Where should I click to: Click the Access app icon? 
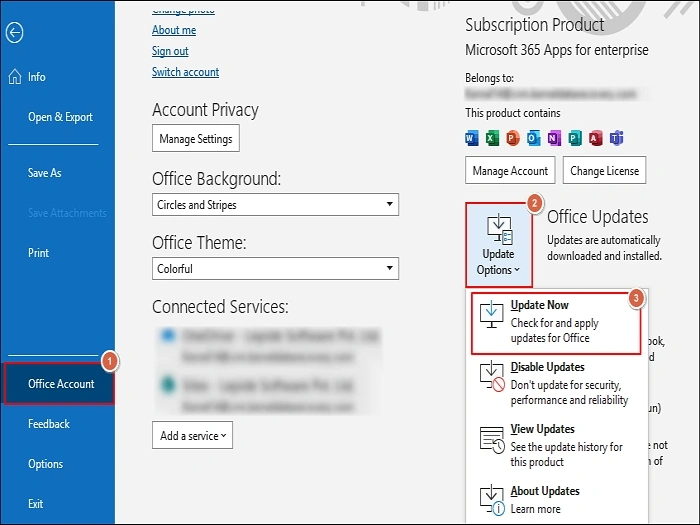596,138
